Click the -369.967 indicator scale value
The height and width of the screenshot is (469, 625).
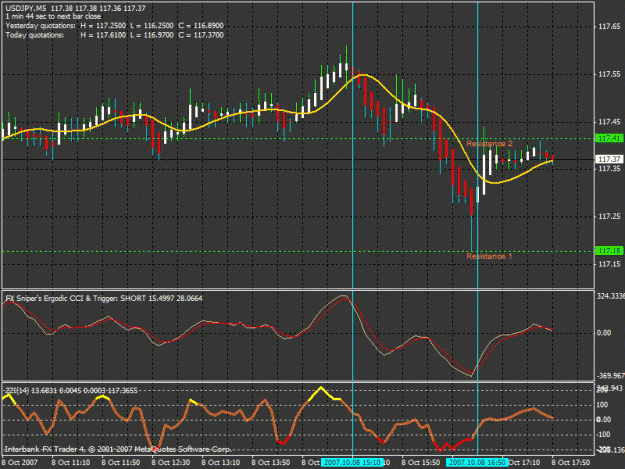coord(610,376)
